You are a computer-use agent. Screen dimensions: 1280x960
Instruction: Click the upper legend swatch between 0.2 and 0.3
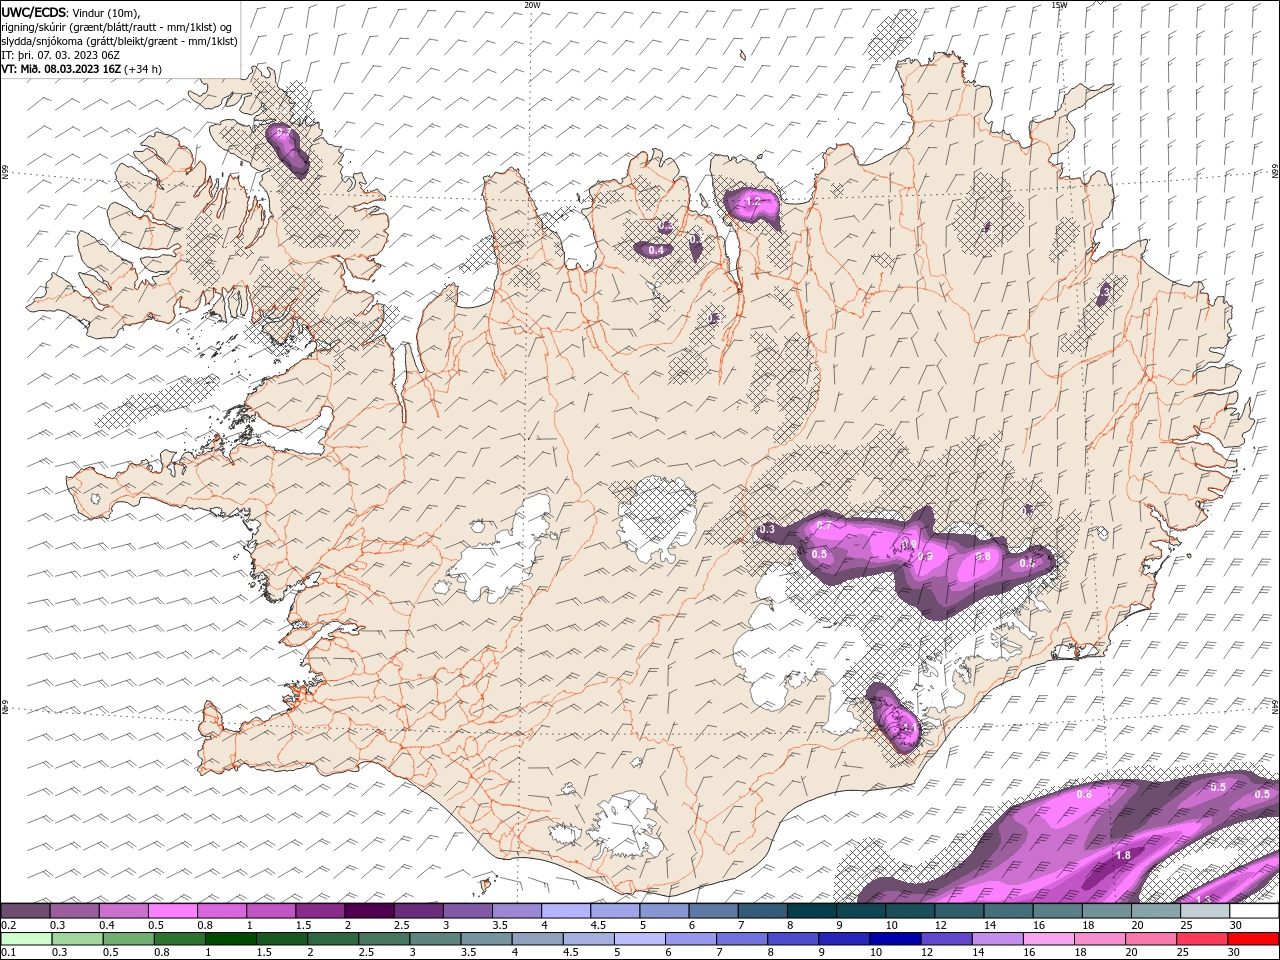tap(26, 911)
